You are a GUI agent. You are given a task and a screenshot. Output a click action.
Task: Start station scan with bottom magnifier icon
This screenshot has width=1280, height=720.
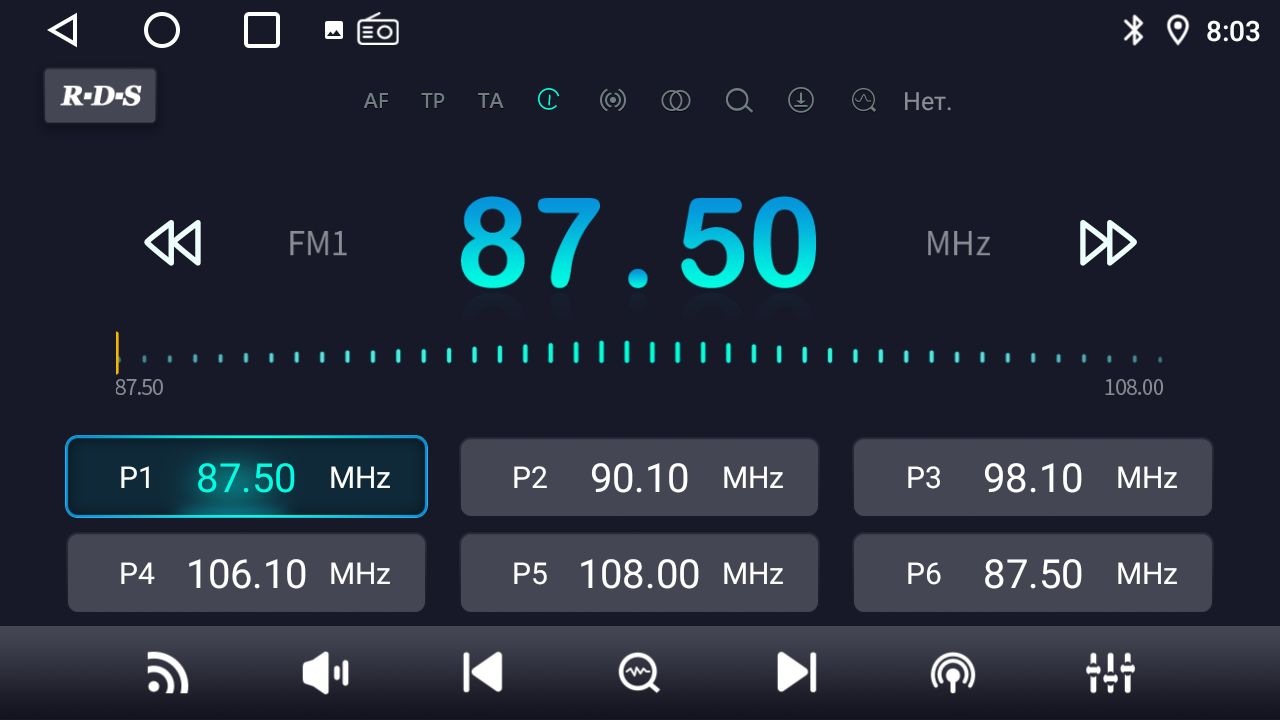point(639,673)
